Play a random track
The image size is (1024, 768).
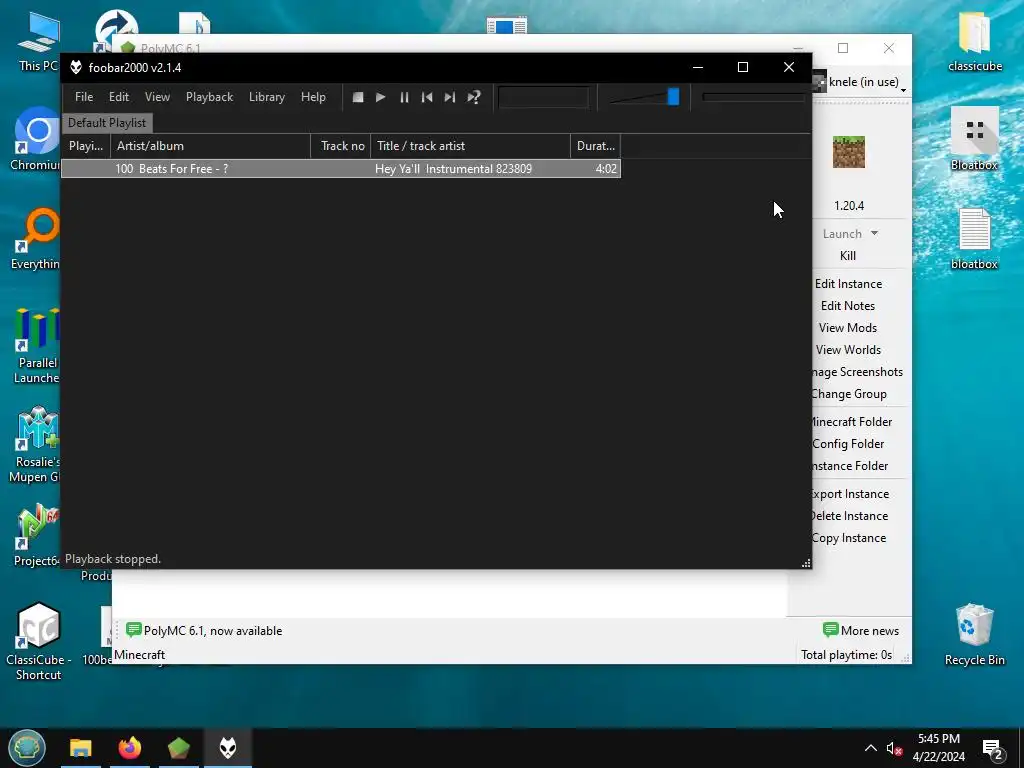473,97
